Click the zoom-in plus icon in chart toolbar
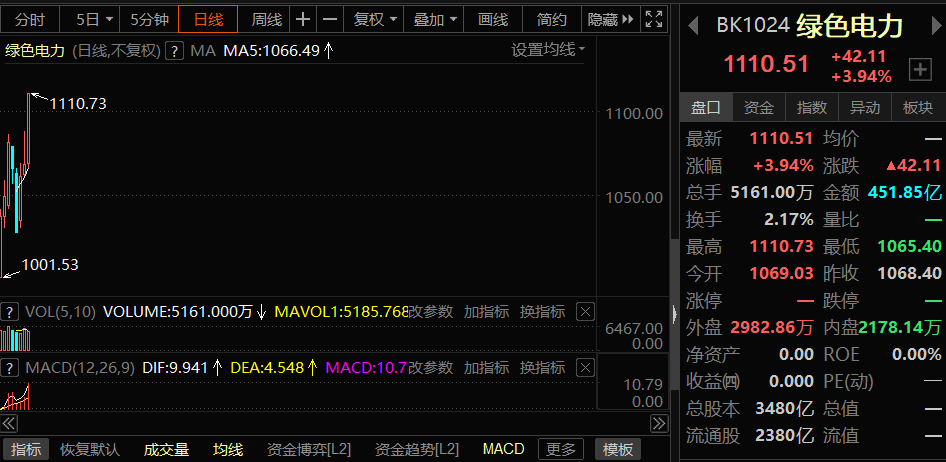Screen dimensions: 946x462 tap(304, 19)
